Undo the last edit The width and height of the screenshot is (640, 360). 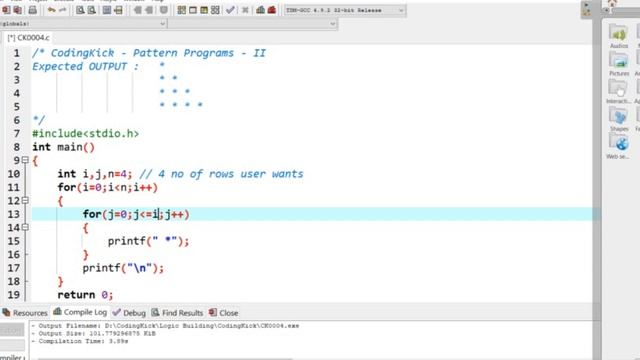[x=51, y=10]
